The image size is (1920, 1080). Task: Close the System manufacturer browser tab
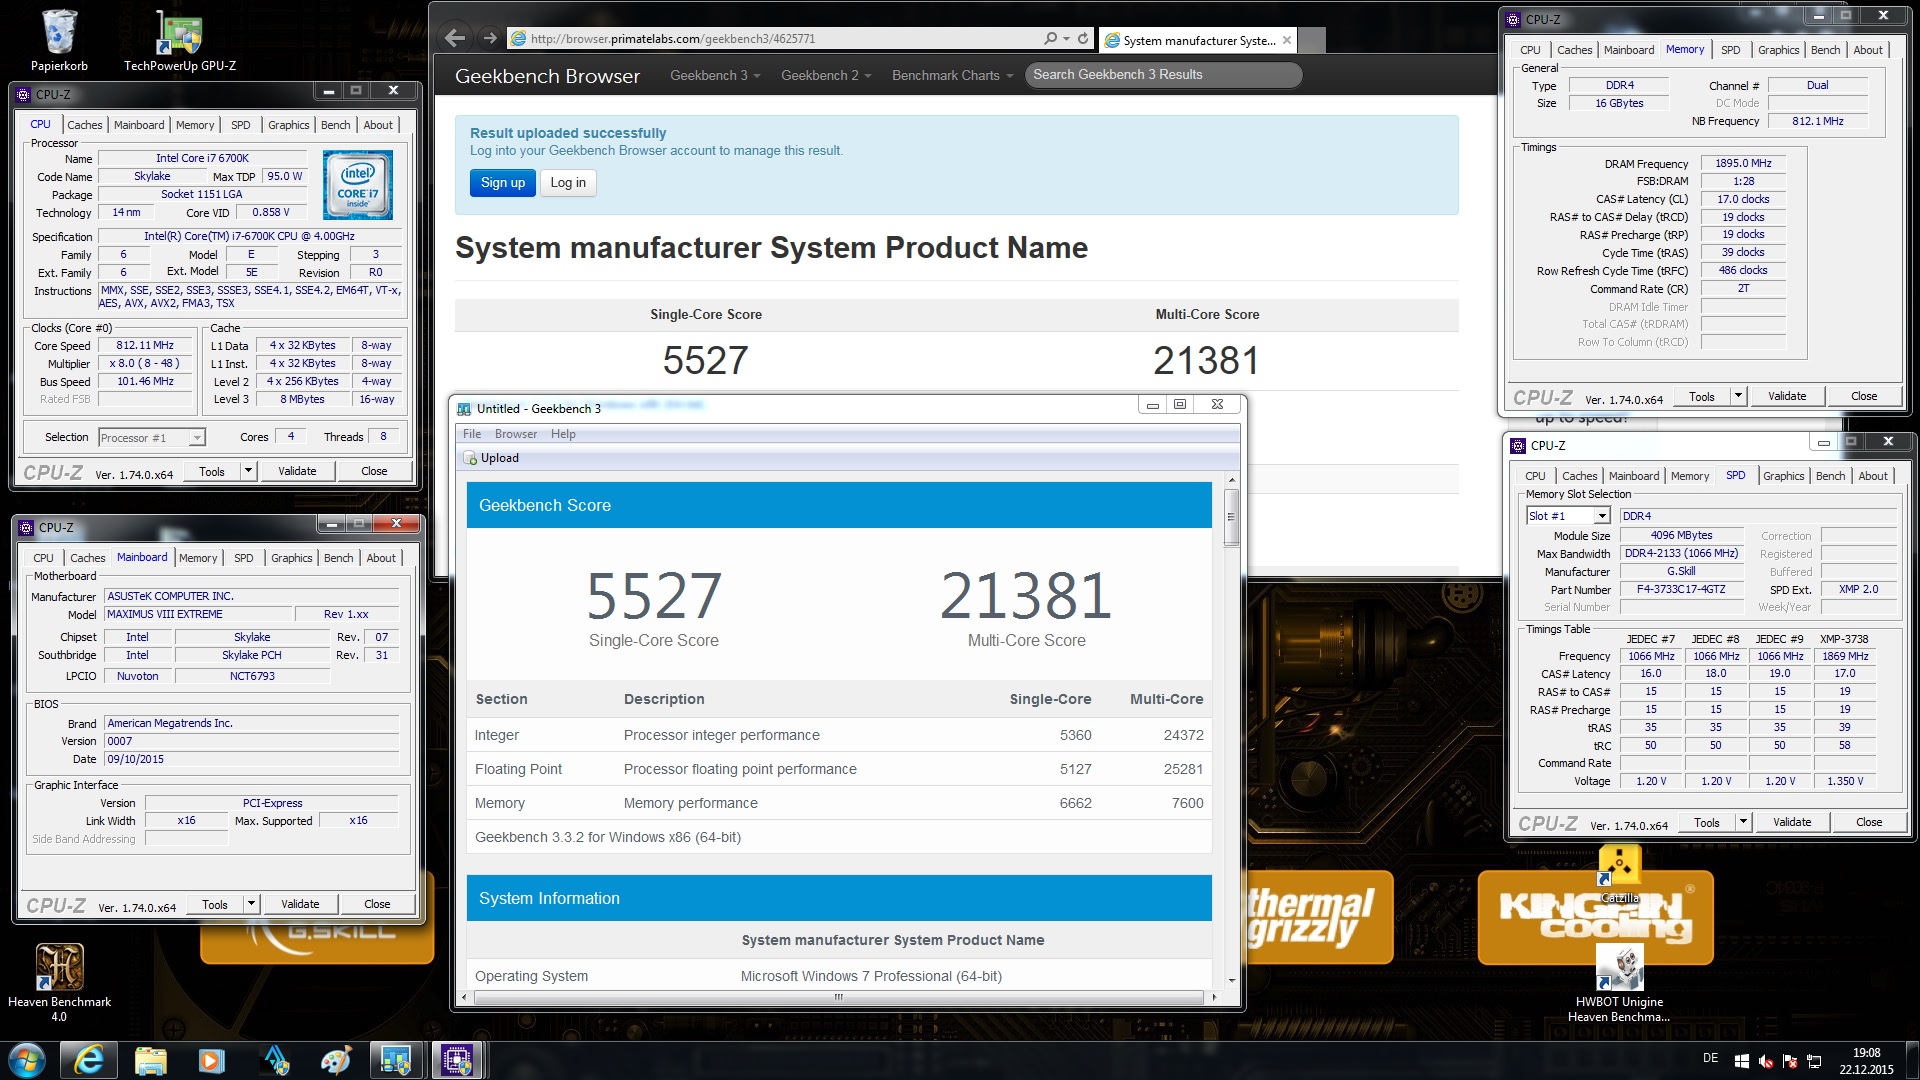1287,40
